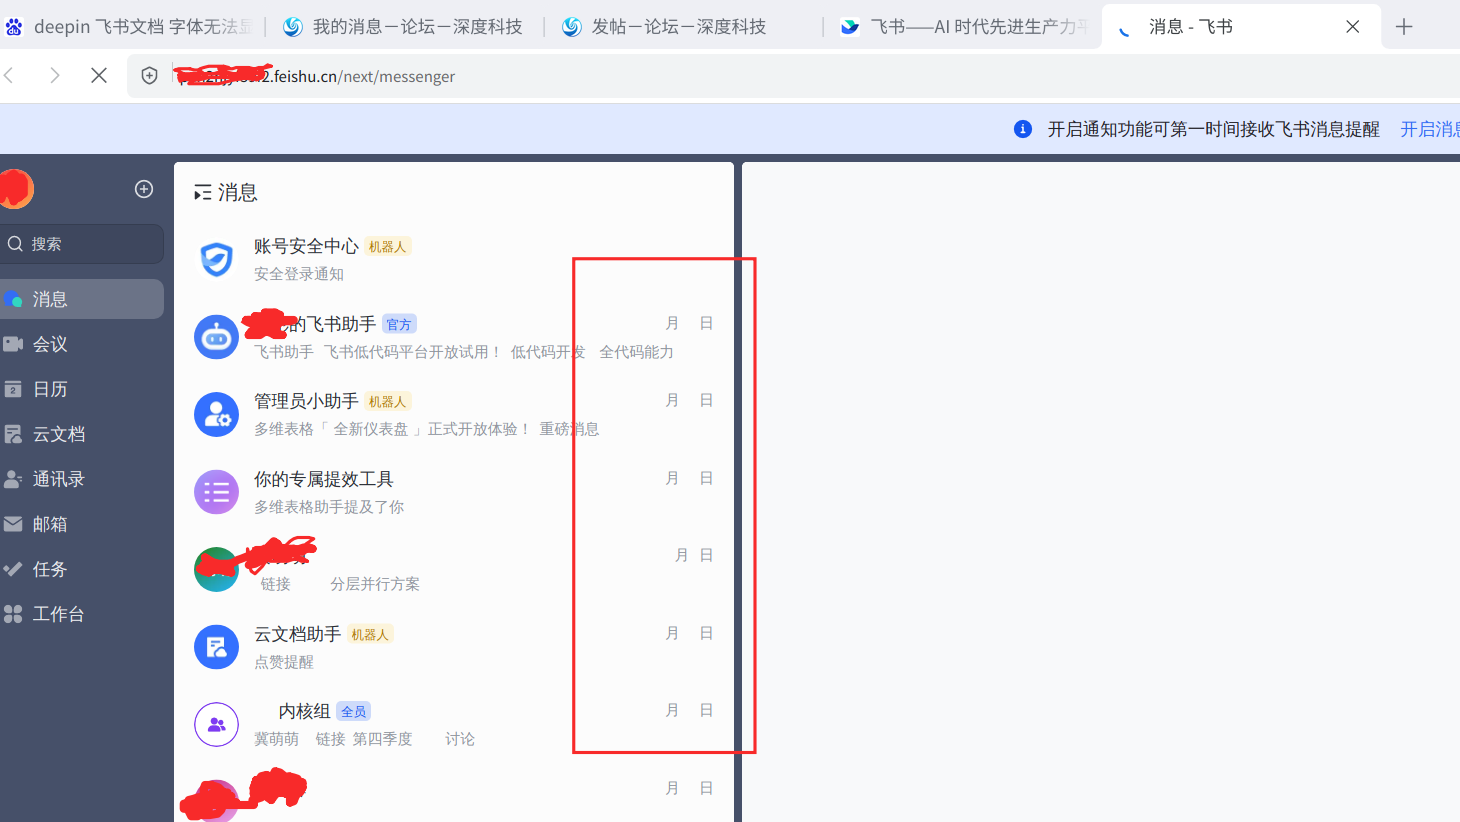Click the 开启消息 link in notification banner
Screen dimensions: 1460x822
(1430, 129)
